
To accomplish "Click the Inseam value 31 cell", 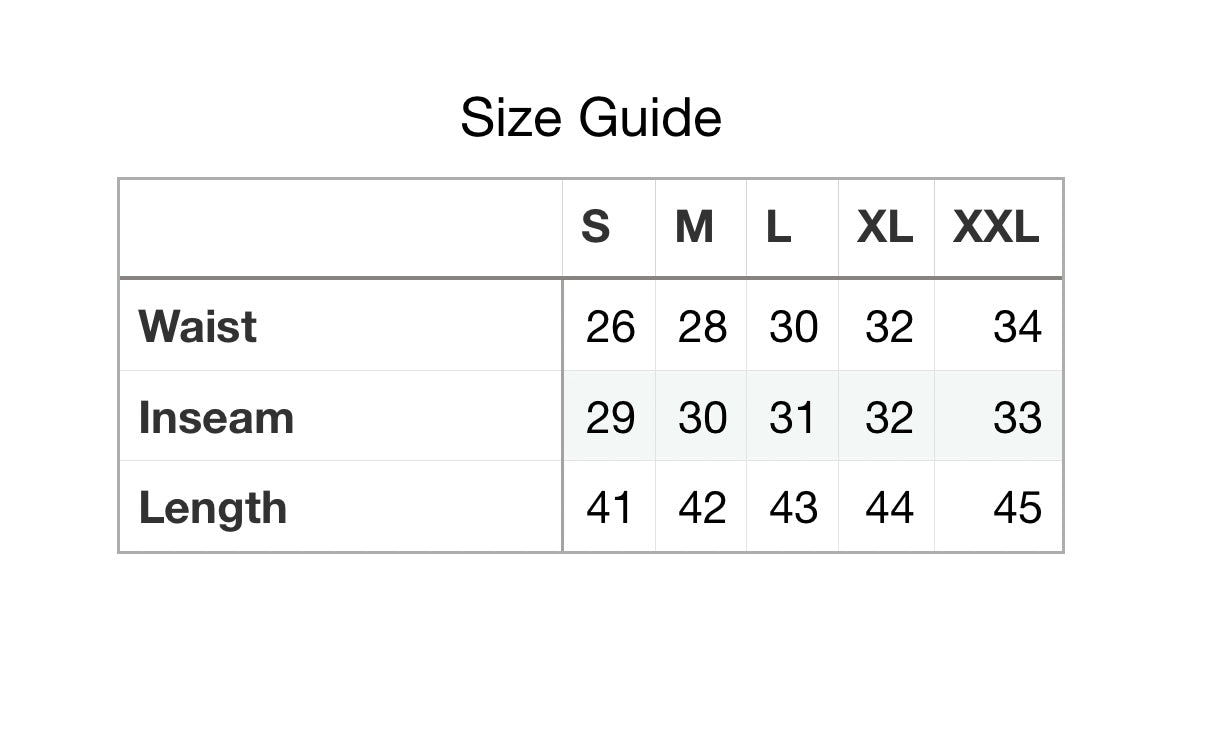I will 793,417.
